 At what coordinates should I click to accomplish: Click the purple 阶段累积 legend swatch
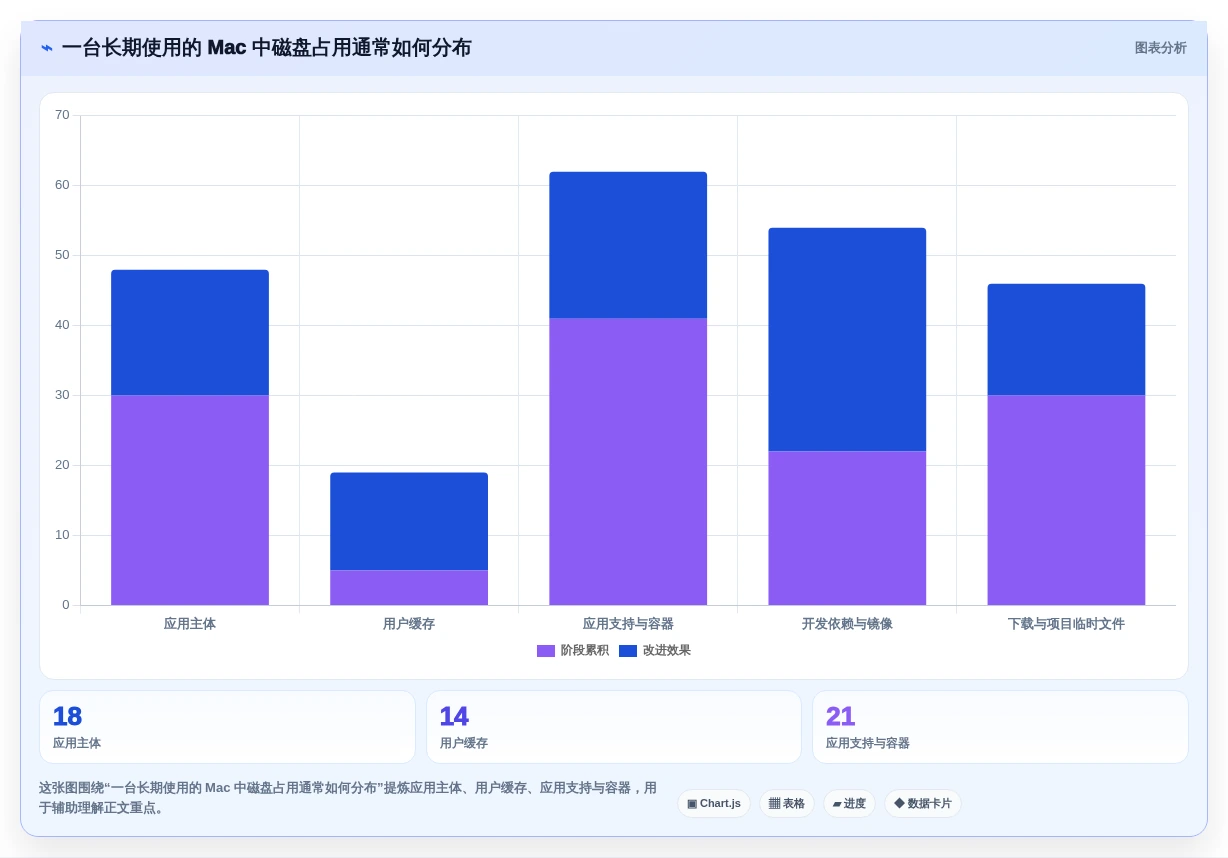546,651
